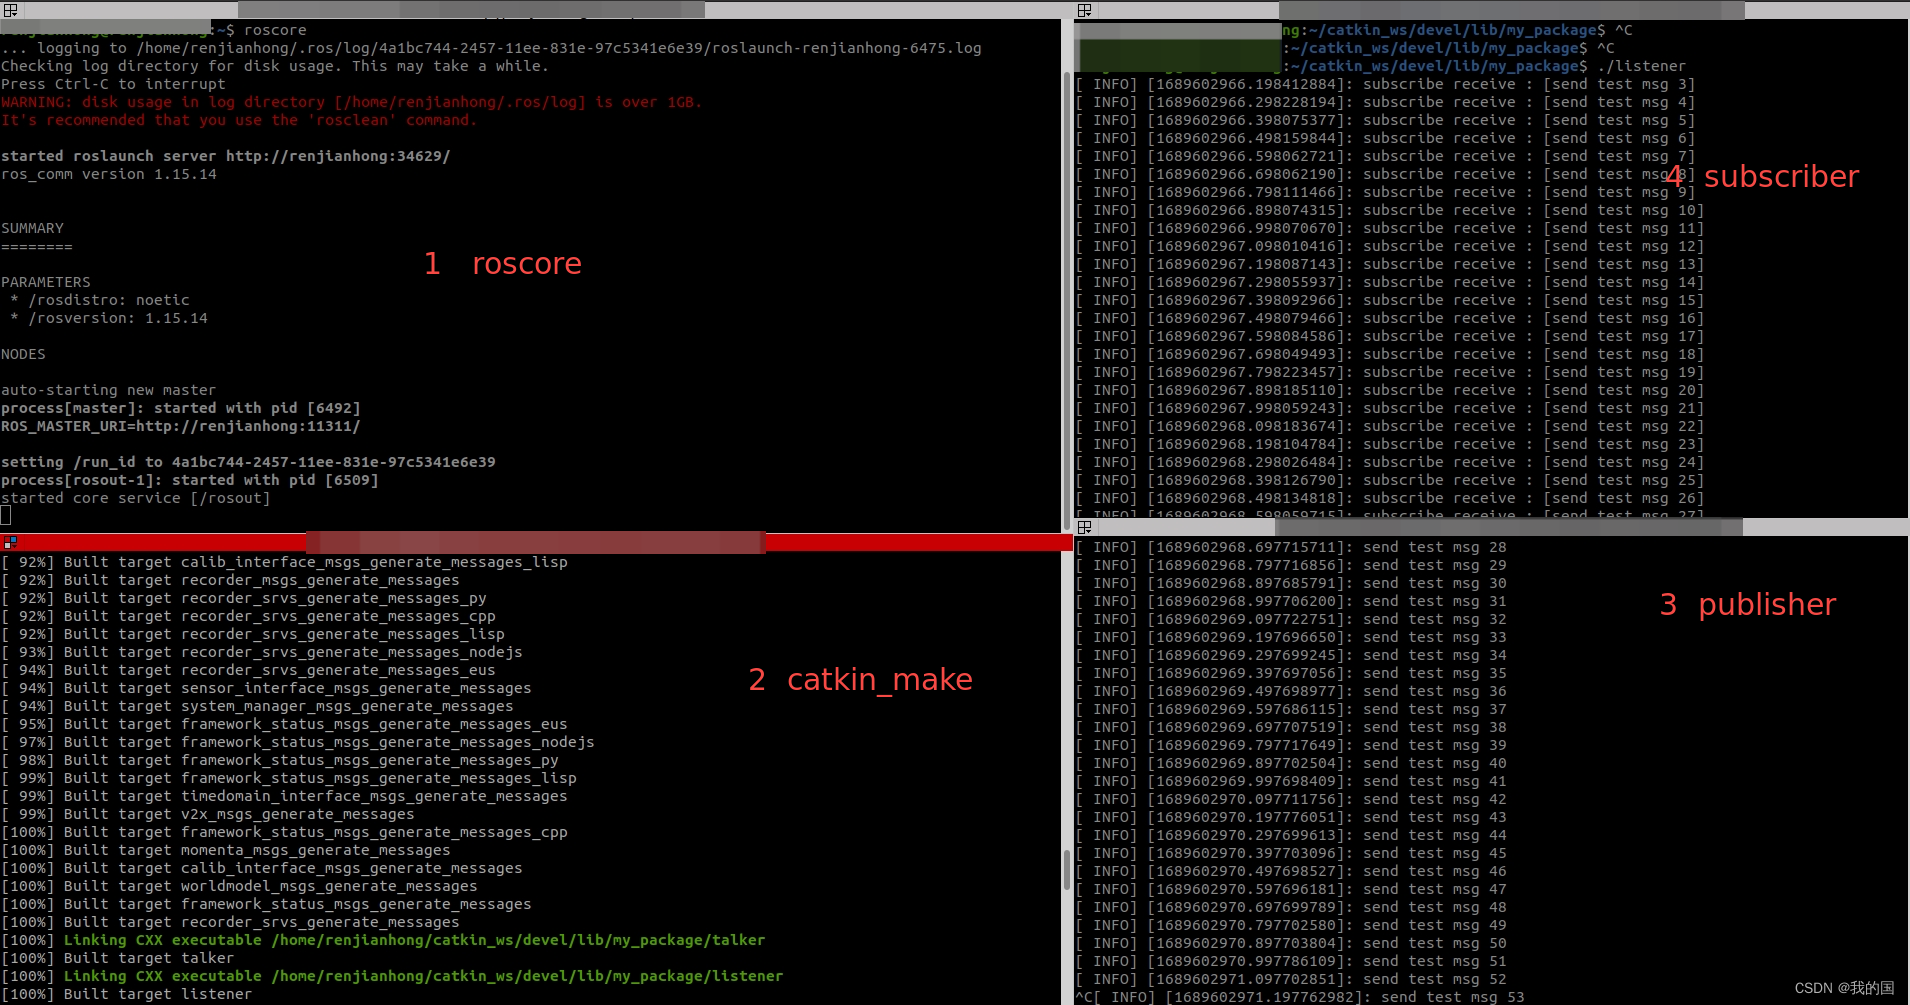Click the 'send test msg 50' publisher line
Viewport: 1910px width, 1005px height.
(x=1291, y=943)
